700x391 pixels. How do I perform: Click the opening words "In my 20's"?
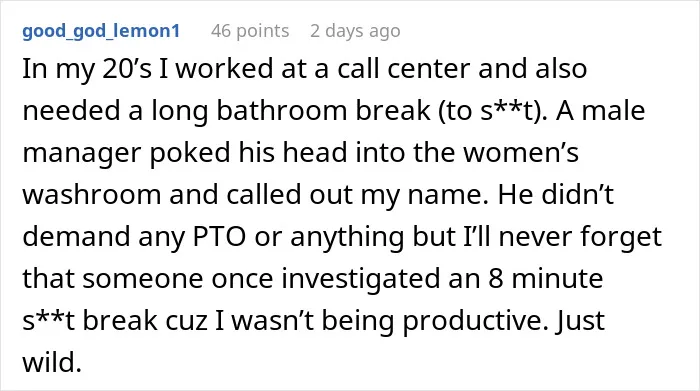tap(87, 69)
